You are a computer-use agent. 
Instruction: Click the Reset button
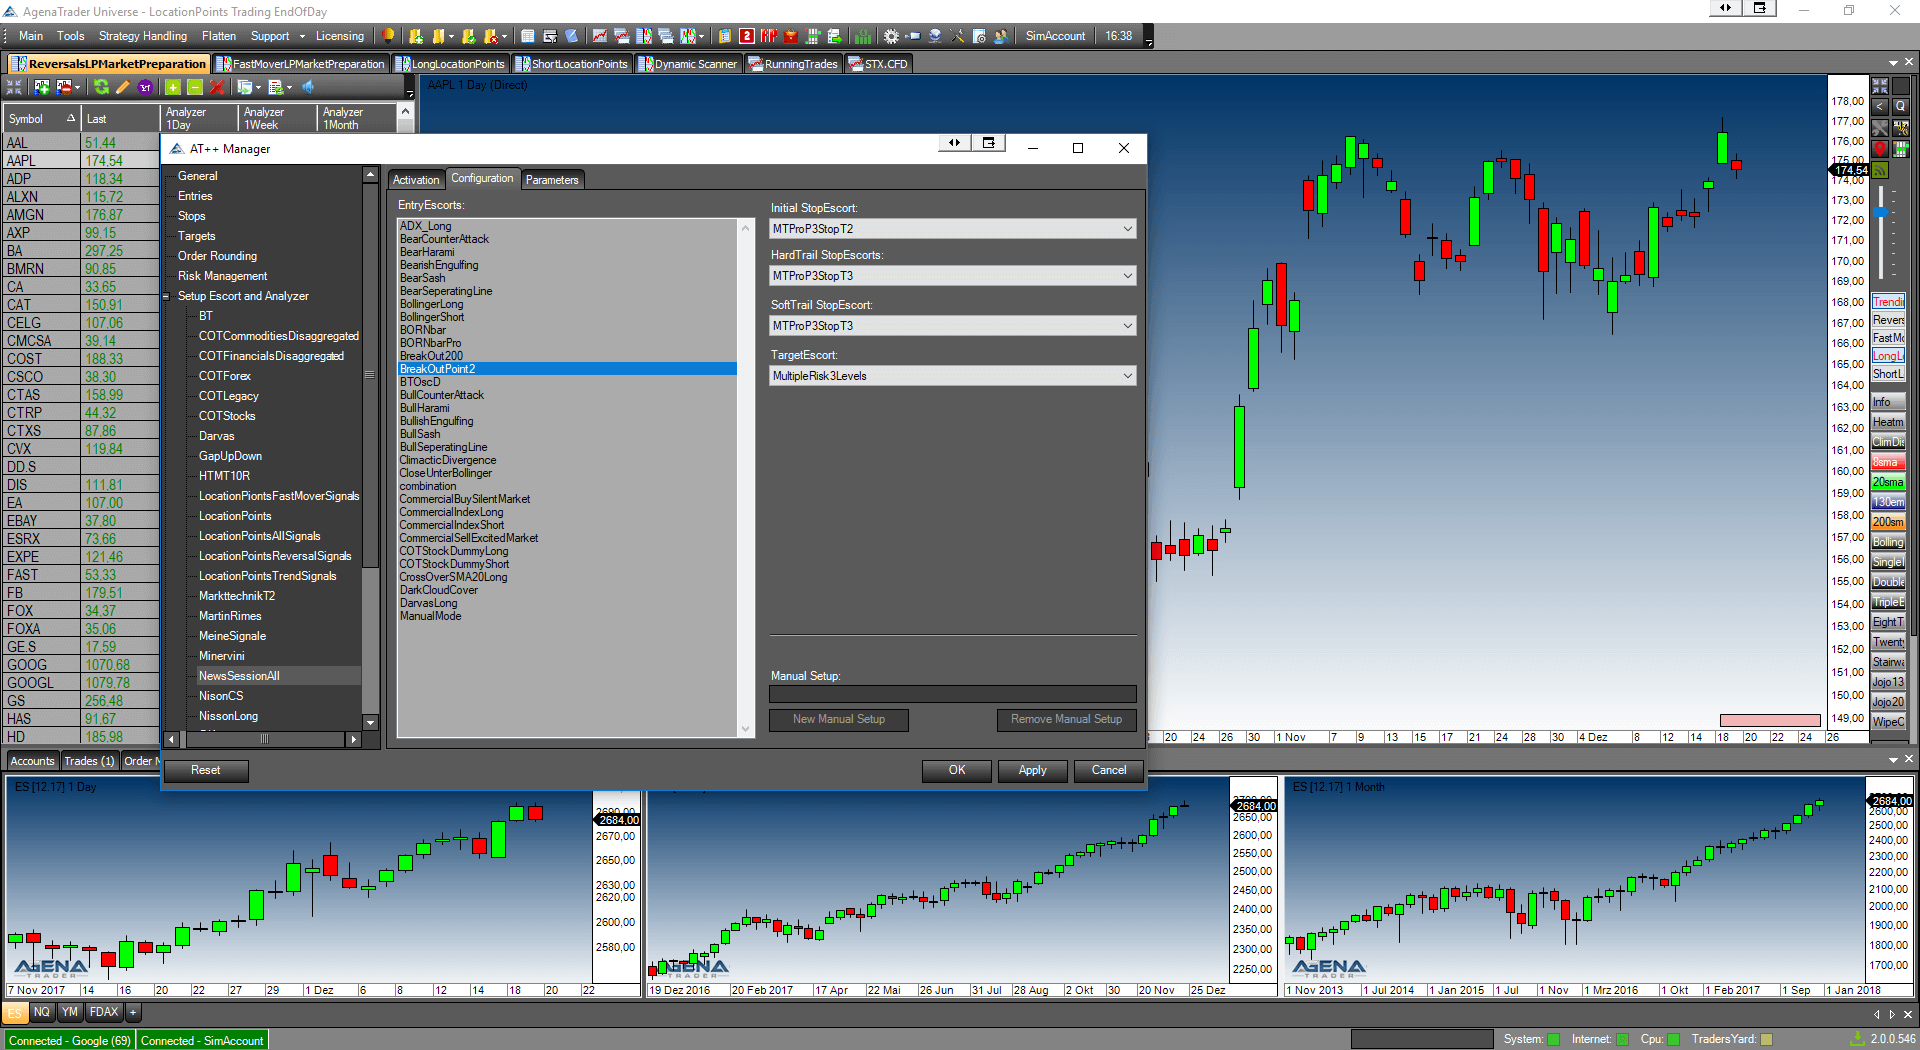(x=206, y=770)
